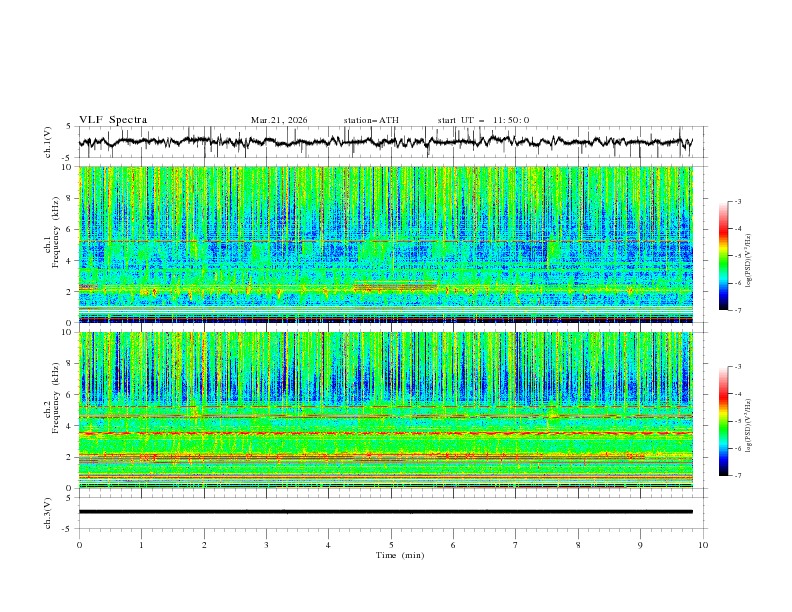Click the "station=ATH" label
The height and width of the screenshot is (612, 792).
tap(371, 120)
